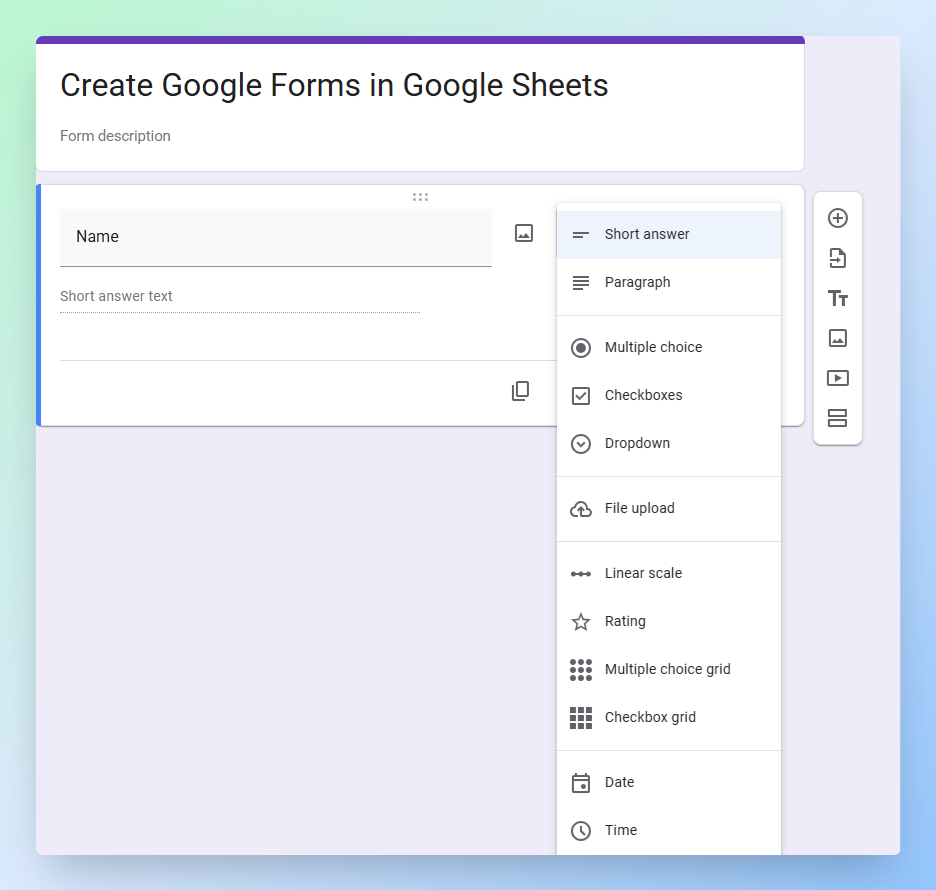This screenshot has width=936, height=890.
Task: Add title and description via Tt icon
Action: [x=838, y=298]
